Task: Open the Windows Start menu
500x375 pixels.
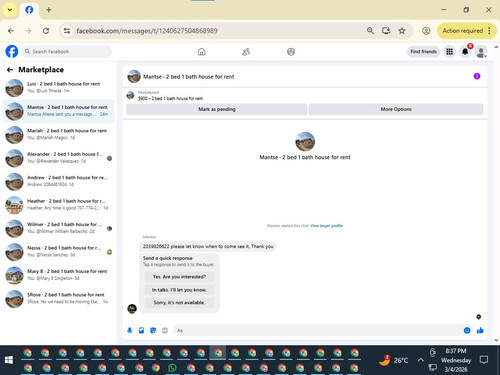Action: [x=9, y=360]
